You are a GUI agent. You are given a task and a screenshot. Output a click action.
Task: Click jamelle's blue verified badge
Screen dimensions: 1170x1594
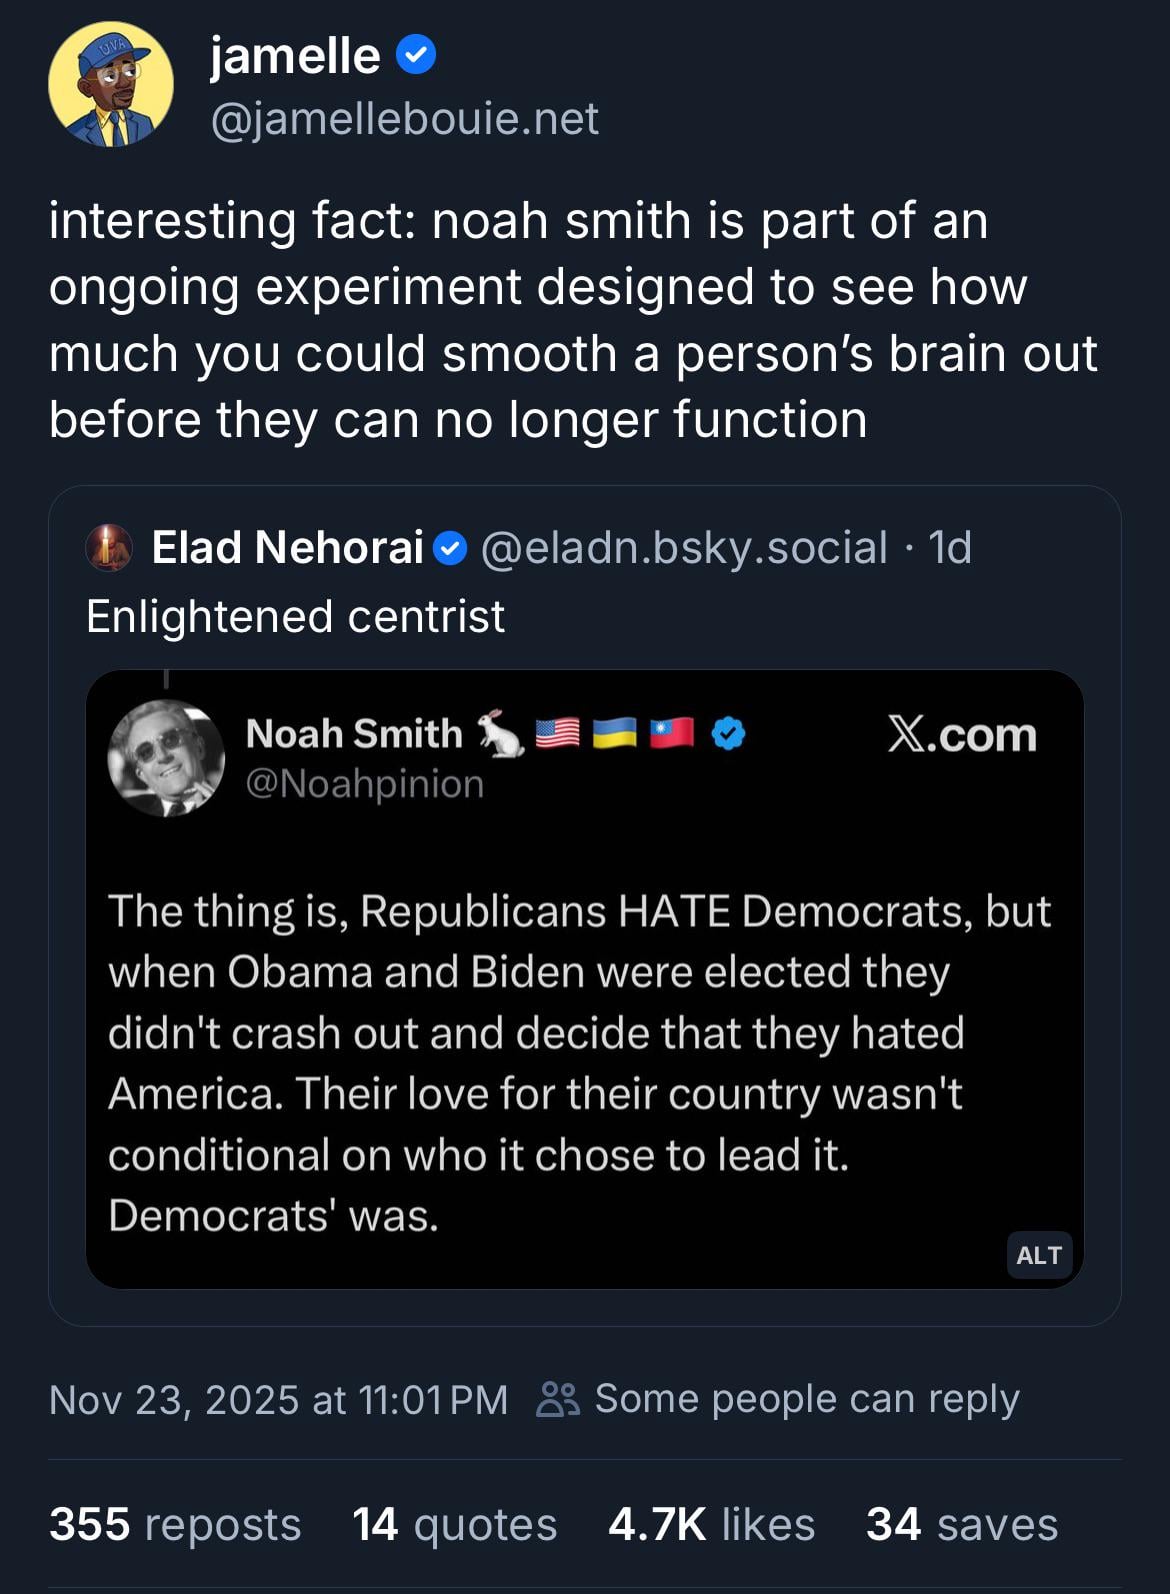(x=416, y=55)
